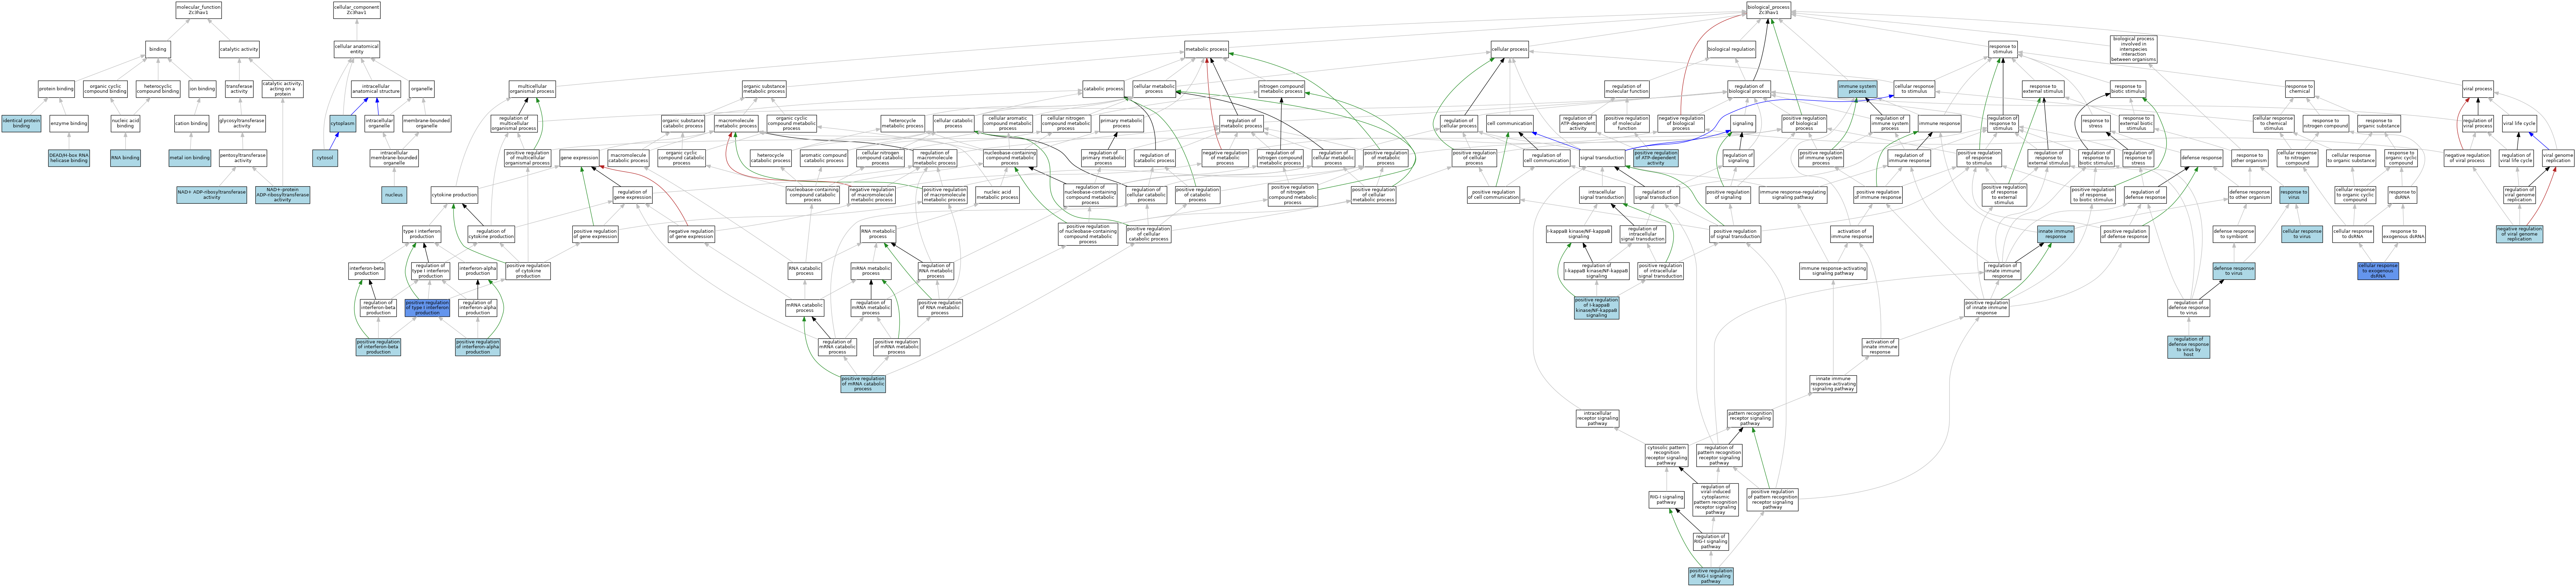Click 'positive regulation of type I interferon production'
This screenshot has height=587, width=2576.
tap(427, 308)
